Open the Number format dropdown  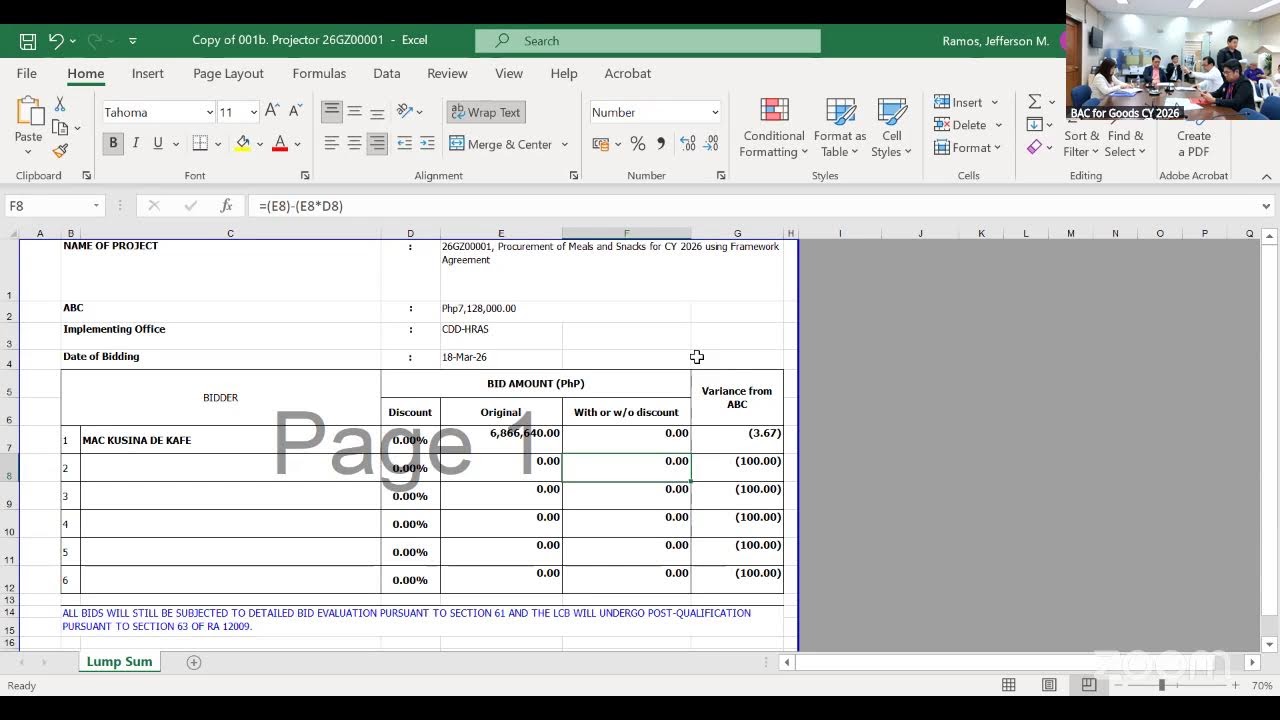[x=714, y=112]
